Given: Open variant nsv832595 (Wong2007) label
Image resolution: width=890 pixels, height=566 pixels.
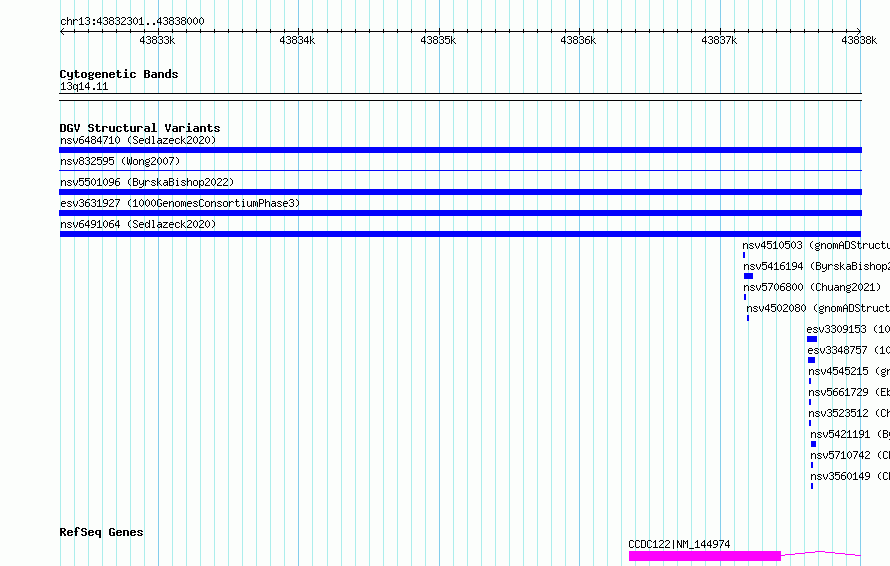Looking at the screenshot, I should tap(120, 161).
